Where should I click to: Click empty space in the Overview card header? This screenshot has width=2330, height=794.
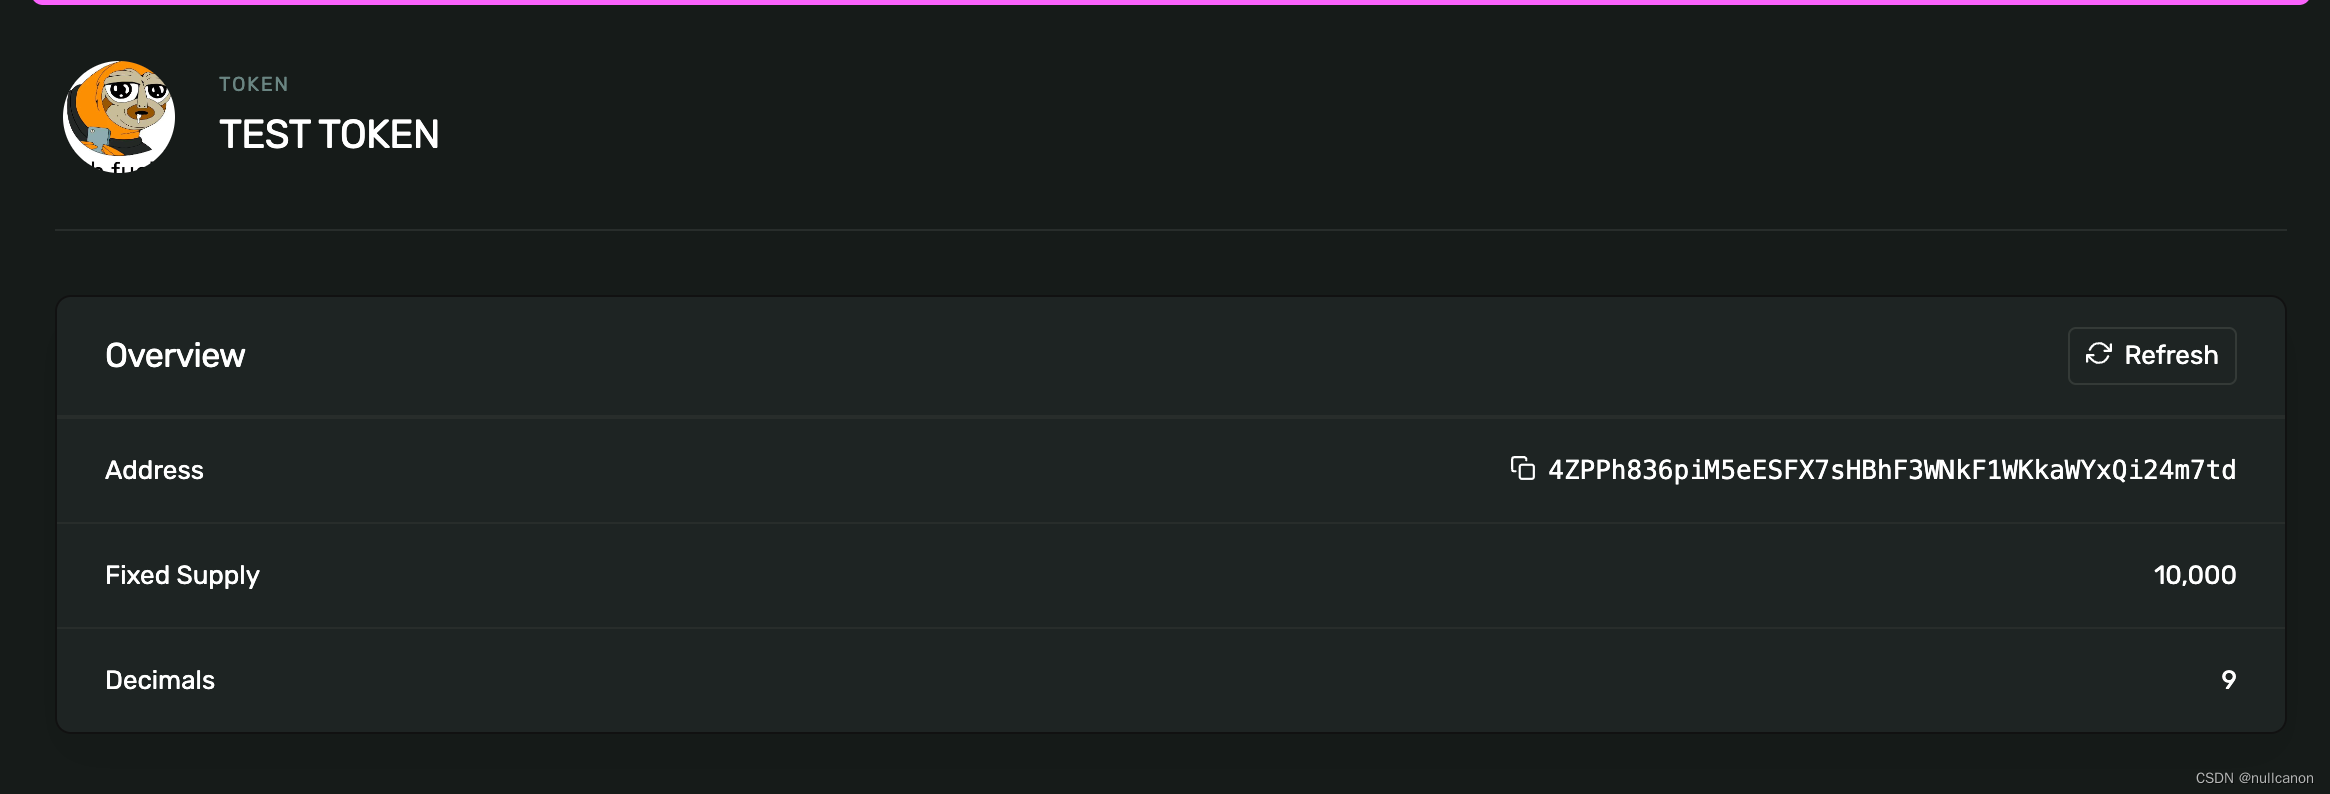[x=1150, y=355]
